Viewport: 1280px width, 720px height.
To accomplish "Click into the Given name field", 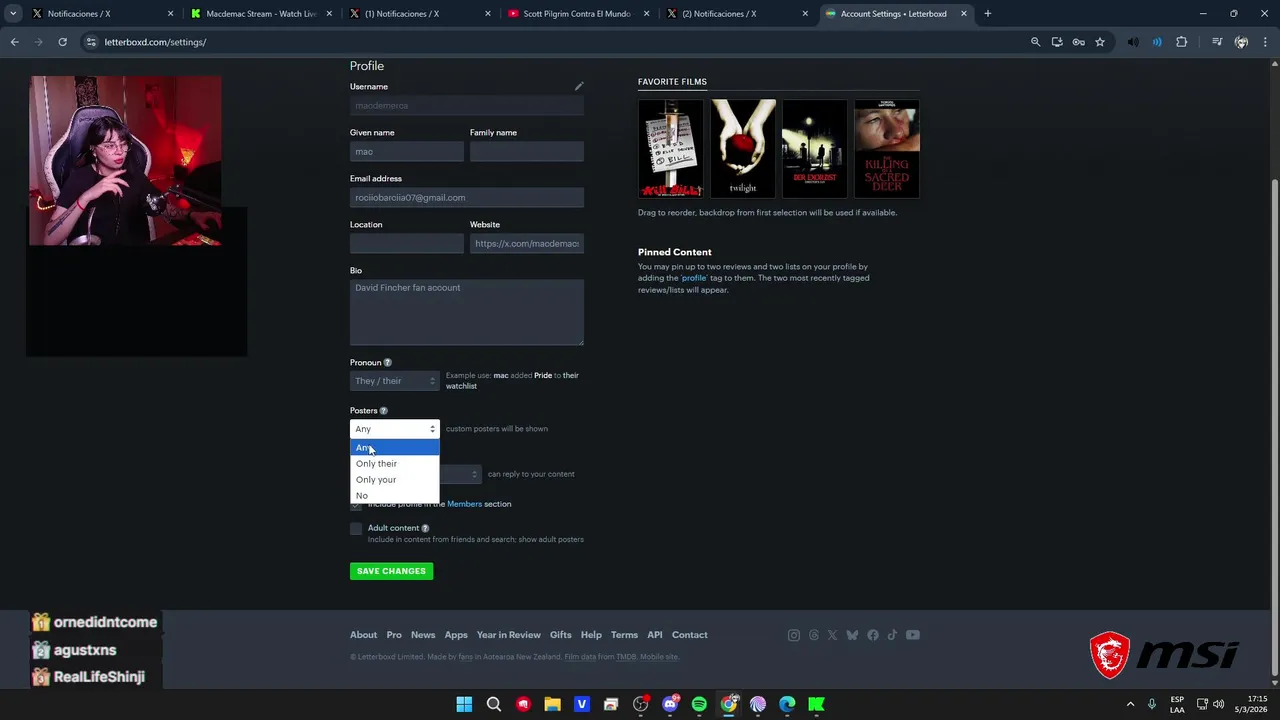I will click(x=407, y=151).
